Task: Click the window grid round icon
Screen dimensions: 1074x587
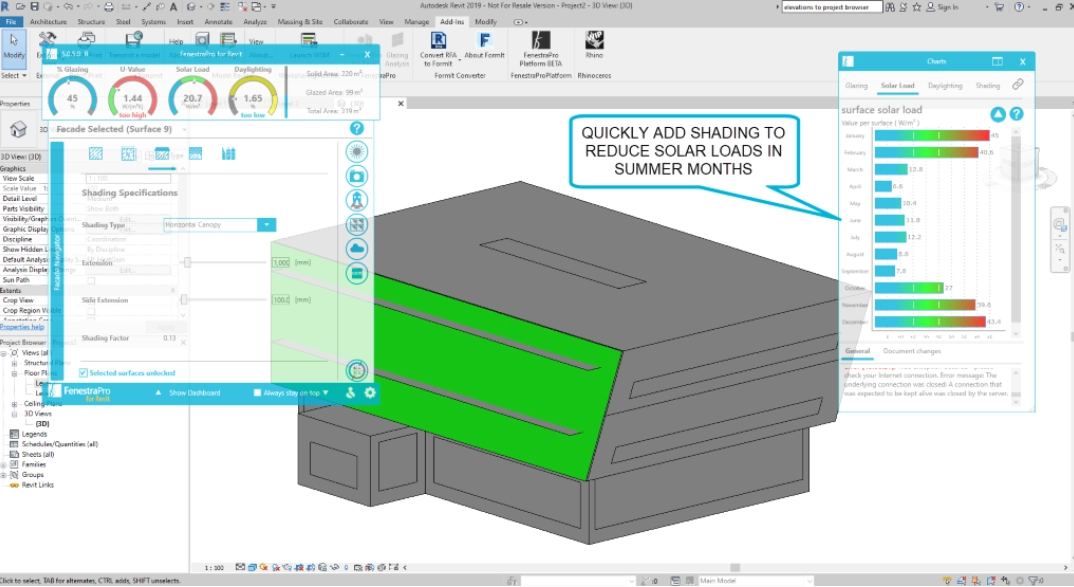Action: 356,225
